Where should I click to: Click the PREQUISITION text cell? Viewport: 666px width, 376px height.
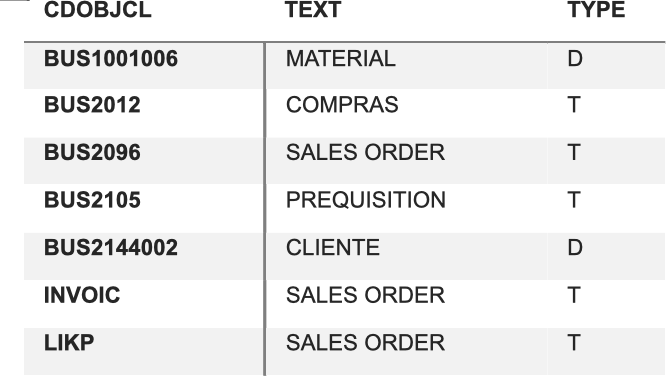(x=366, y=200)
